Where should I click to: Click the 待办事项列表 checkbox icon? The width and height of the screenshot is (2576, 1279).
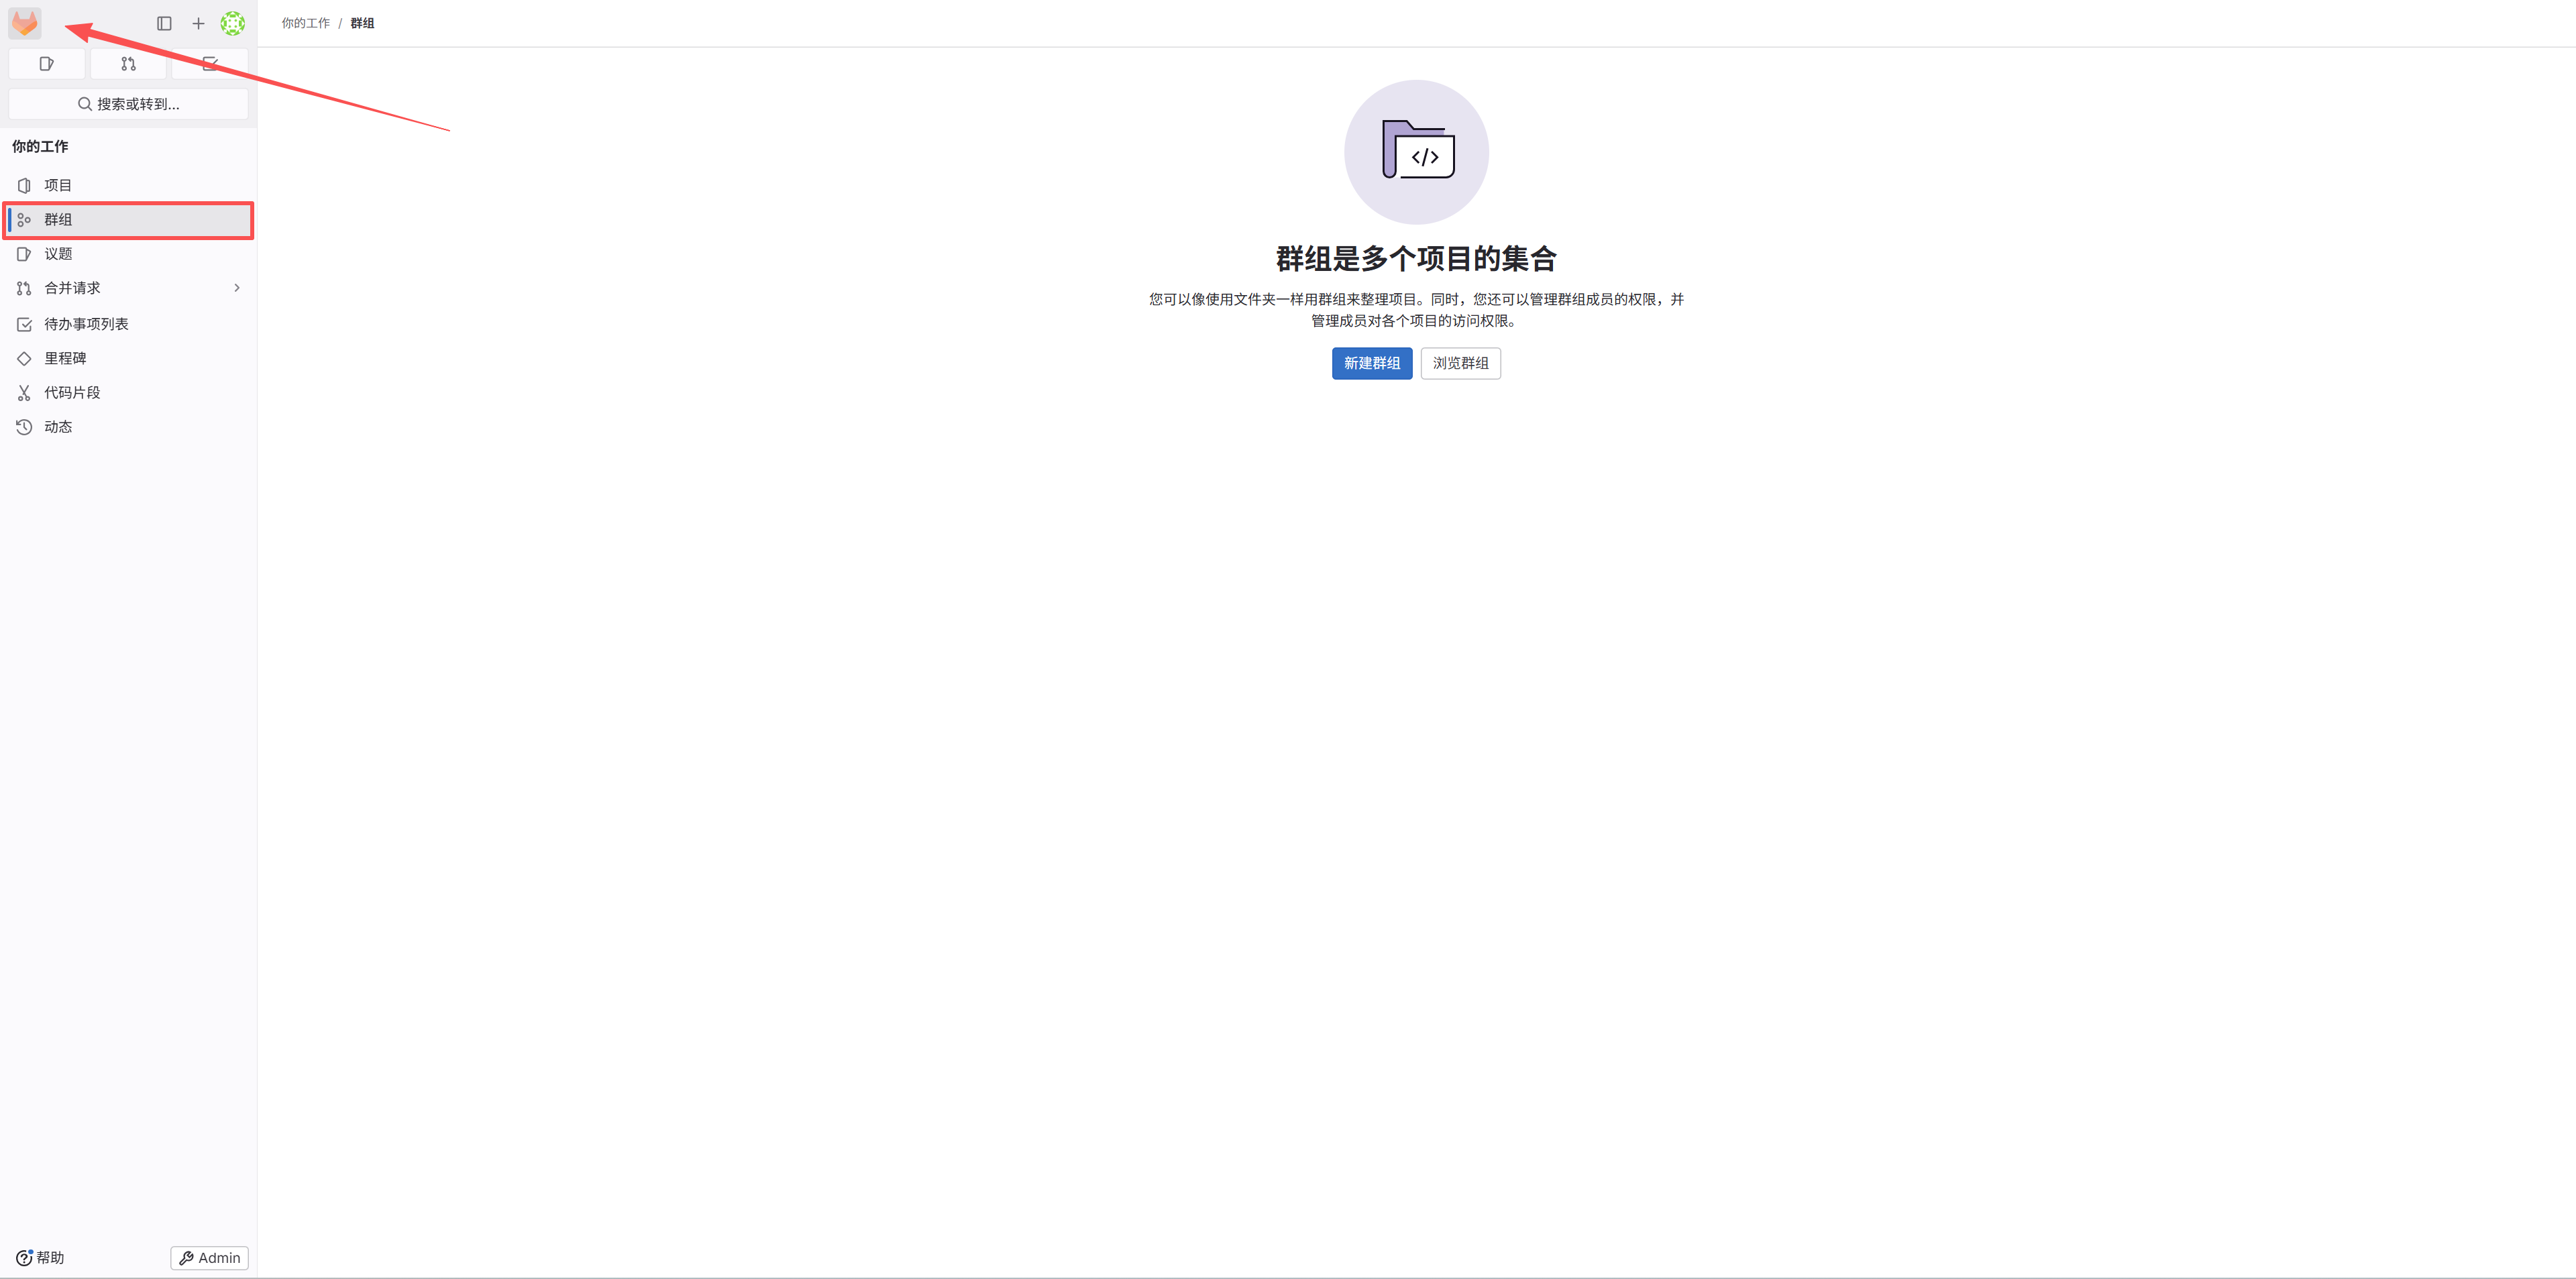[24, 324]
